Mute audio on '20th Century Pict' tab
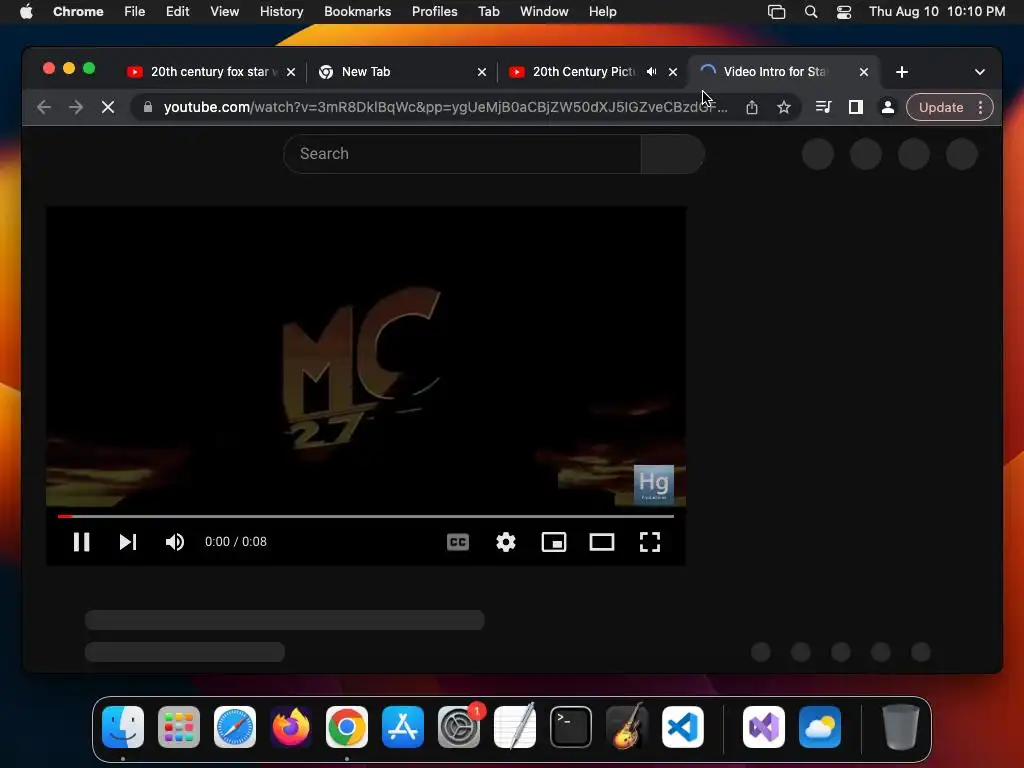This screenshot has width=1024, height=768. tap(651, 72)
